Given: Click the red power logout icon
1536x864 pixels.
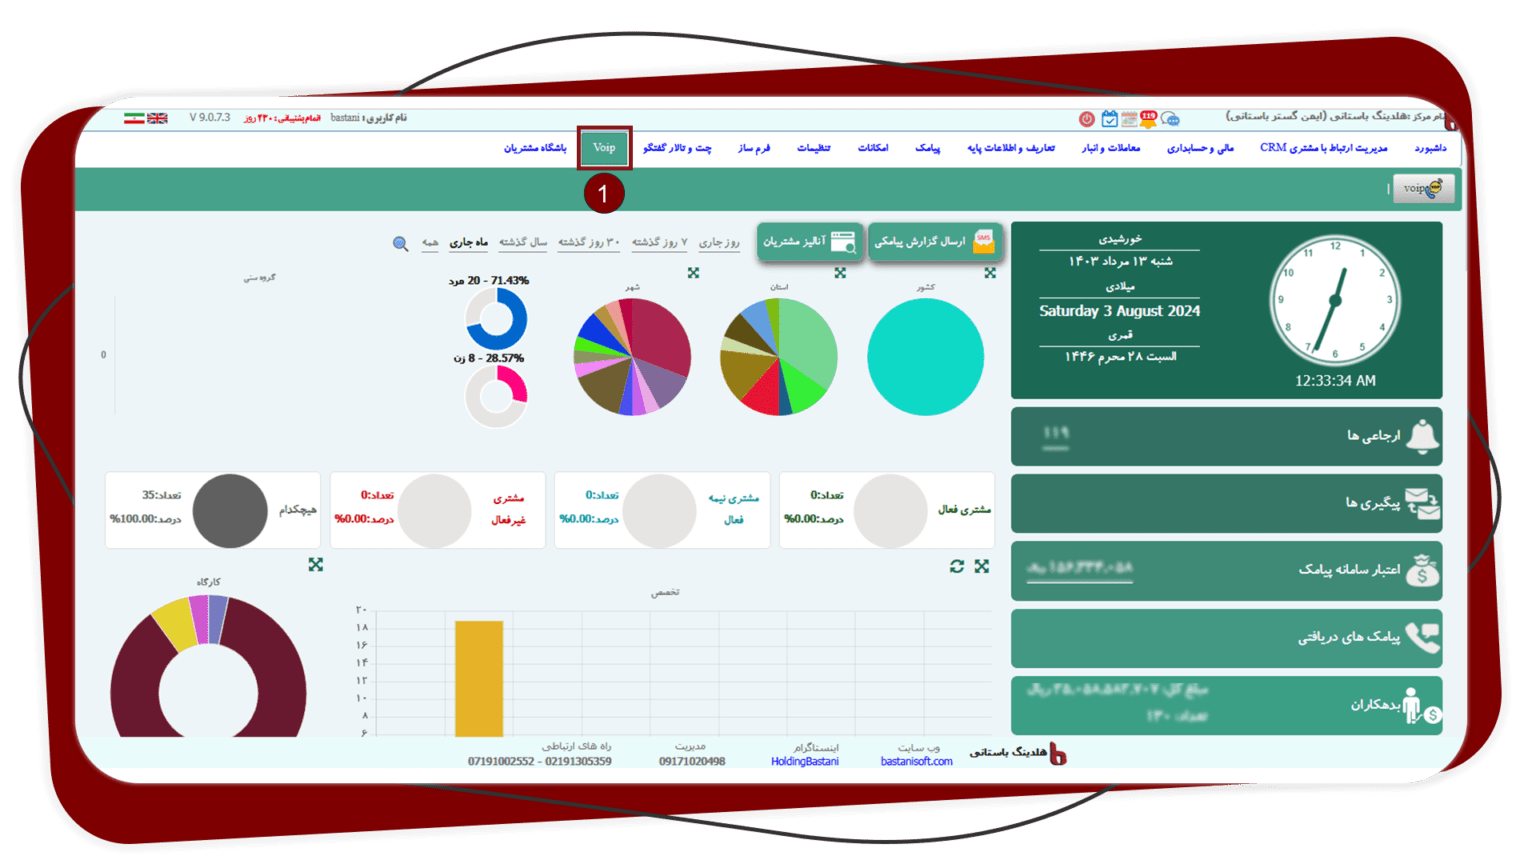Looking at the screenshot, I should click(x=1086, y=119).
